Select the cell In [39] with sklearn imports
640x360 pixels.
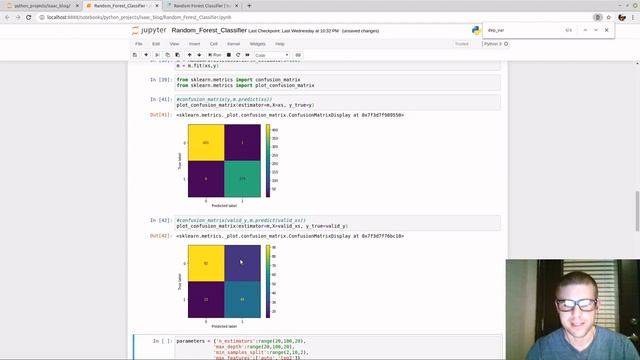(338, 82)
